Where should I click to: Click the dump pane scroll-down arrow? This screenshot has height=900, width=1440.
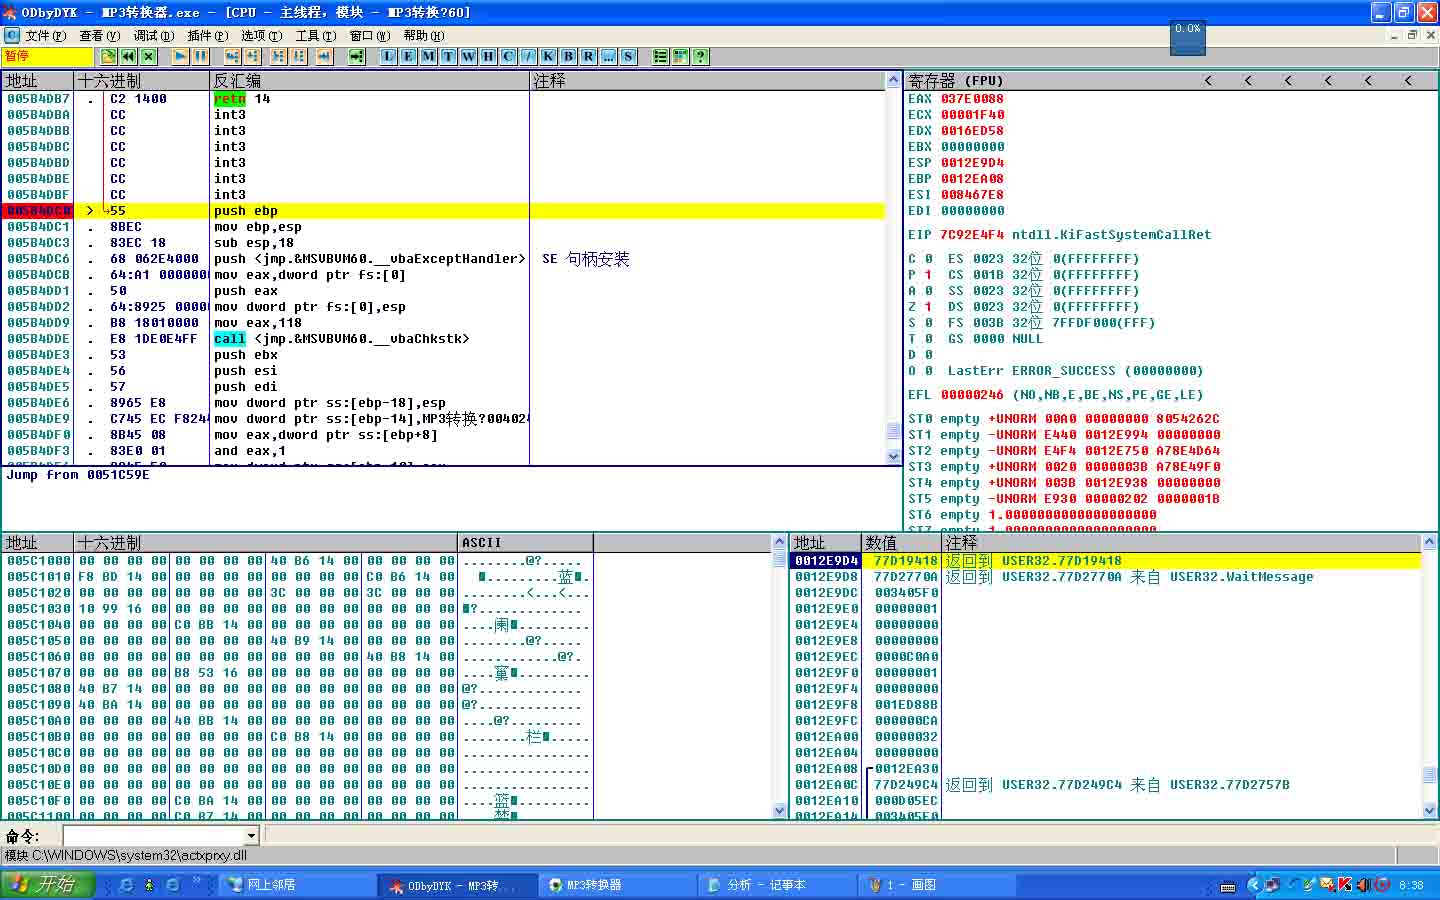[780, 811]
